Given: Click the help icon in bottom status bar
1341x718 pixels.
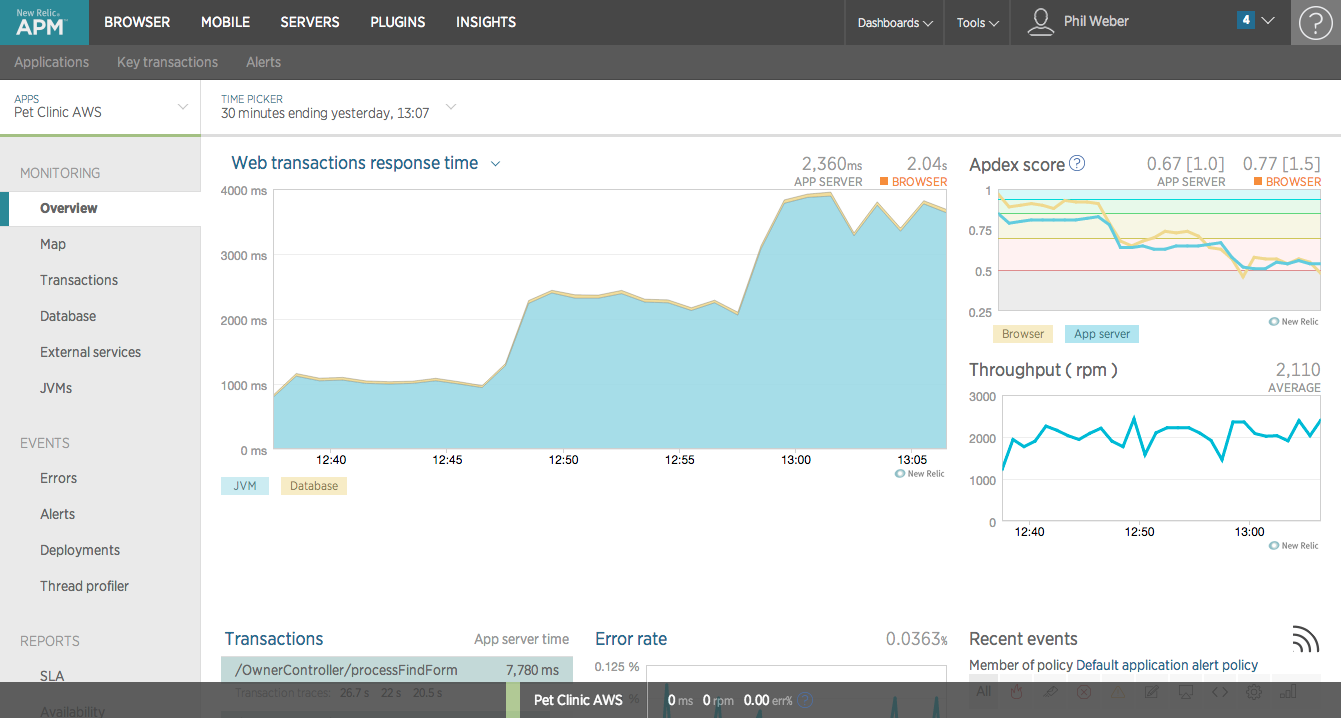Looking at the screenshot, I should click(806, 700).
